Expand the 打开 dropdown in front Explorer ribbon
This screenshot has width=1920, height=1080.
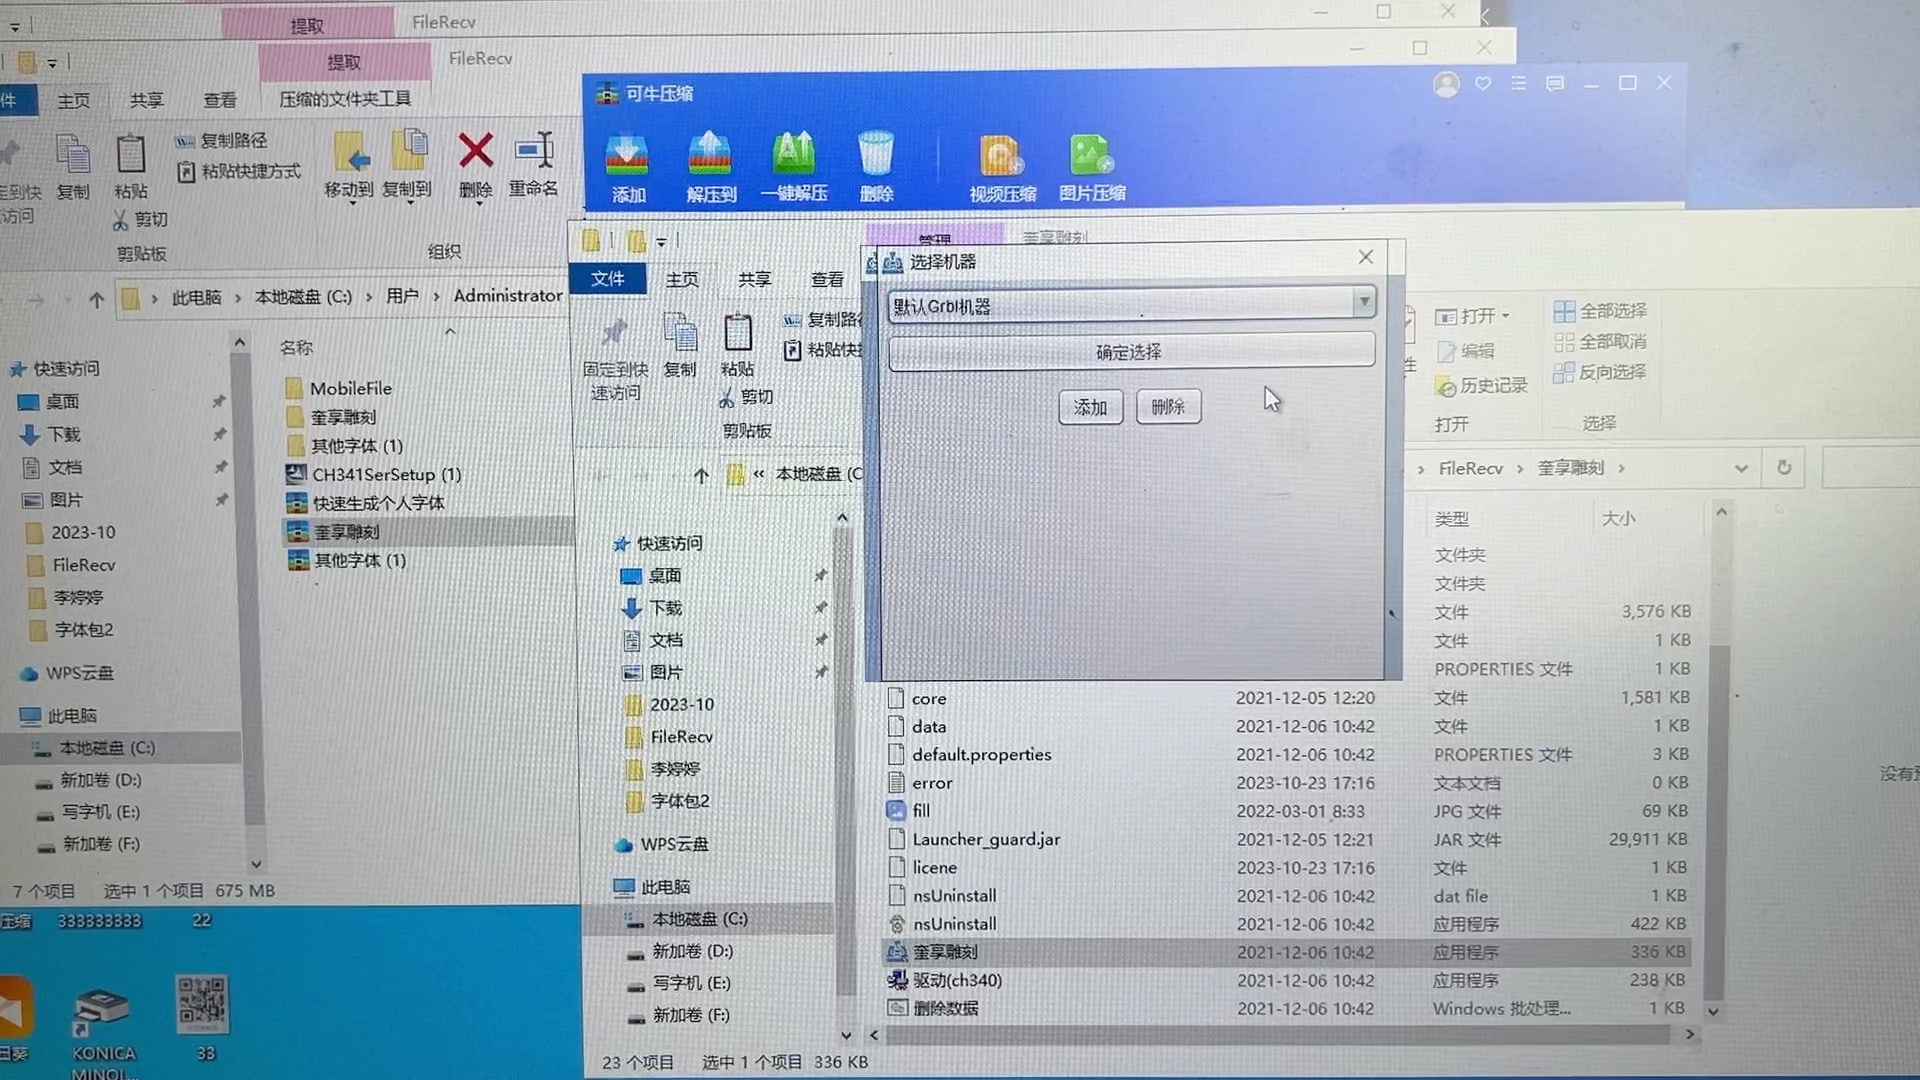[x=1505, y=316]
